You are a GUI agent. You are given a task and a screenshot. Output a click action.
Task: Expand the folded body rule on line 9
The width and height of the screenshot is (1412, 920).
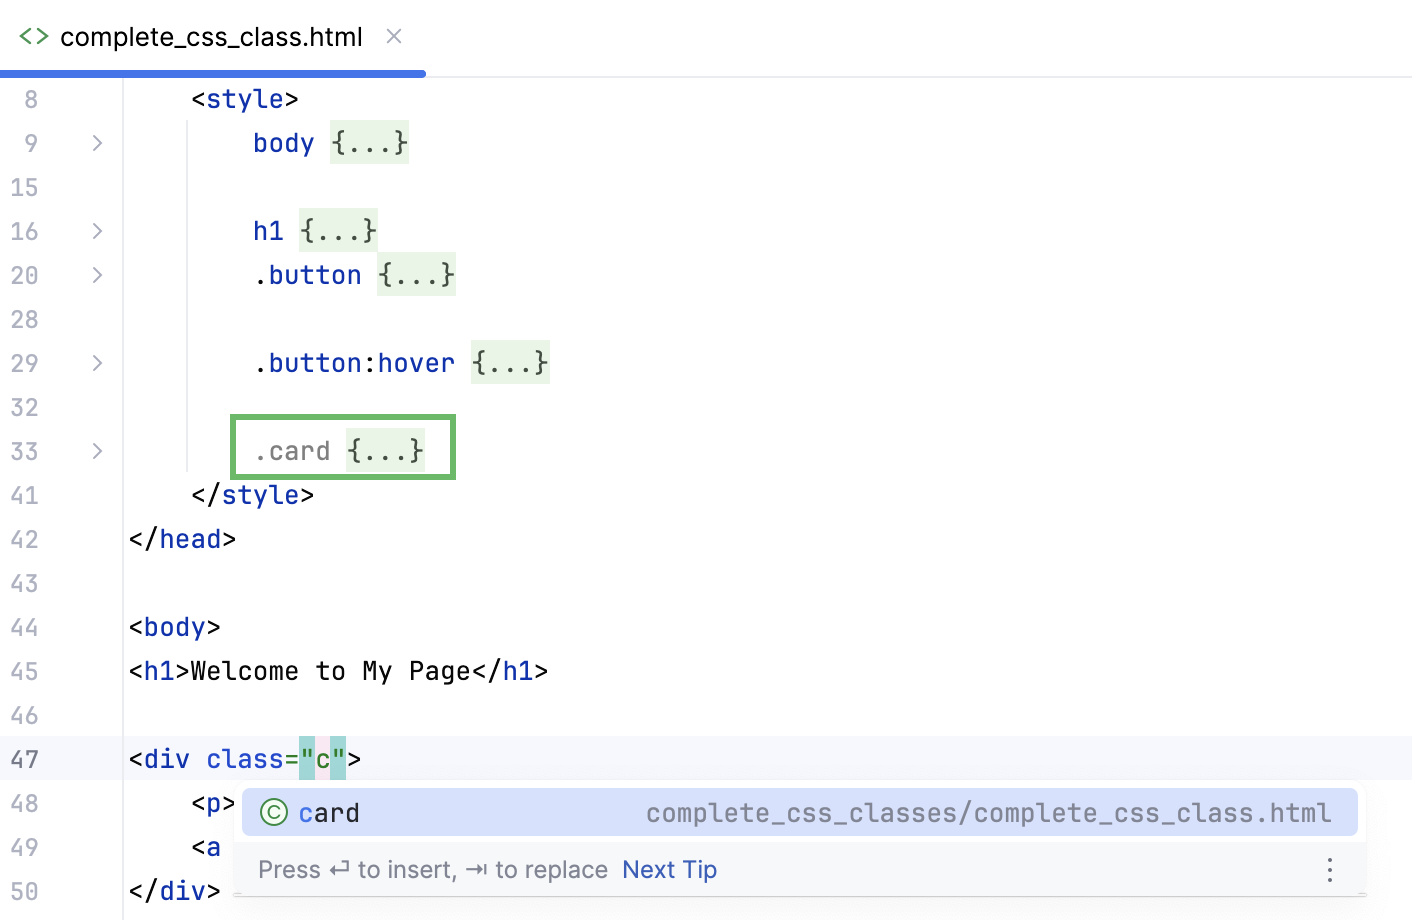(x=96, y=143)
